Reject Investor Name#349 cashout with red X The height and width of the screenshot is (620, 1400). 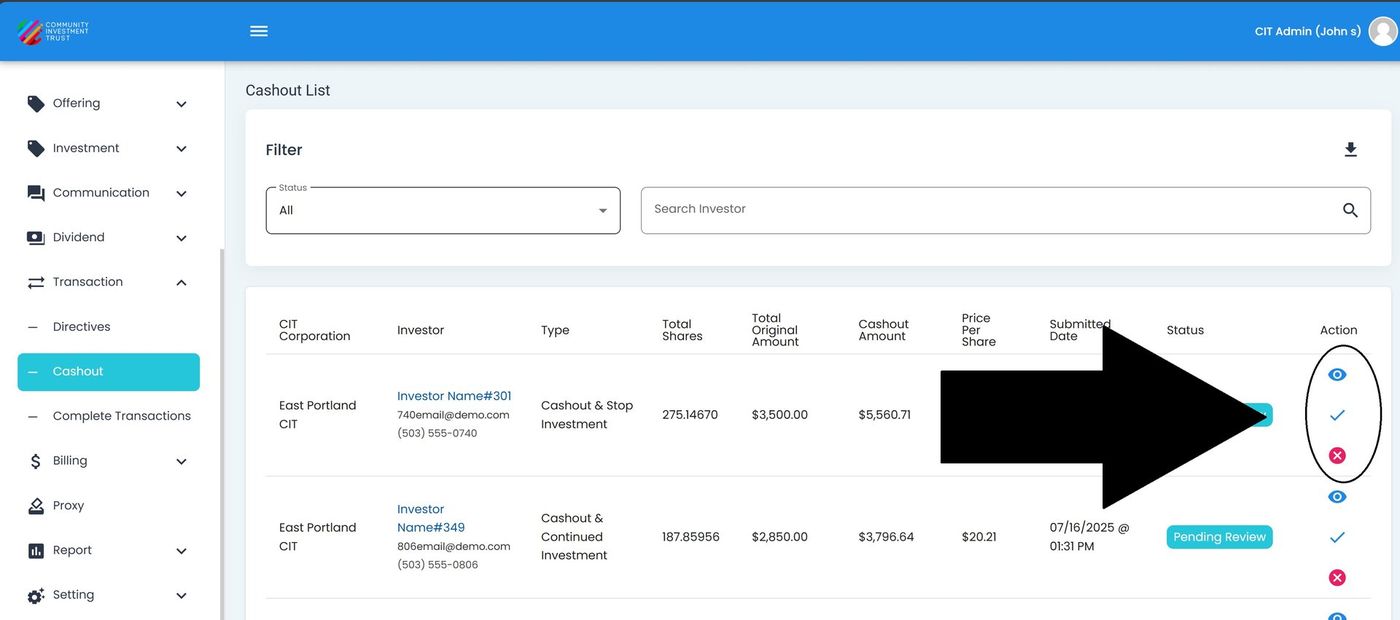pyautogui.click(x=1337, y=578)
